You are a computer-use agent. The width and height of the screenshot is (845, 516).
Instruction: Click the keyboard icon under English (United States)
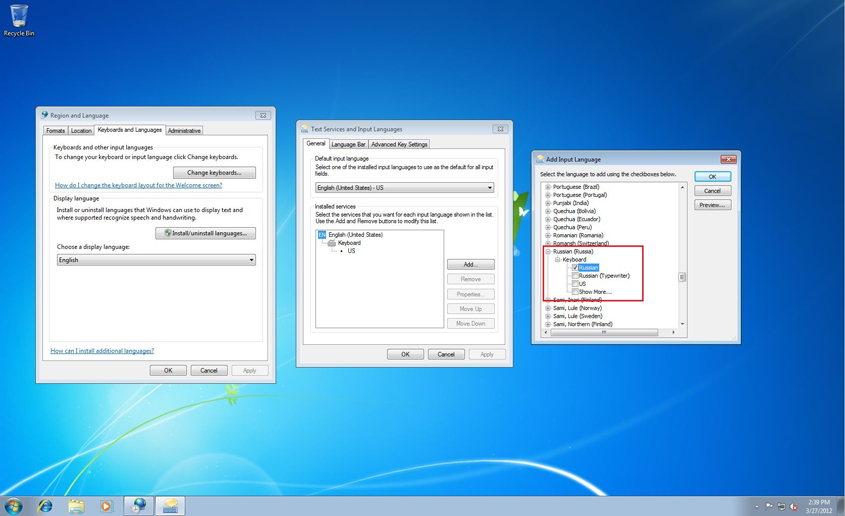[331, 243]
